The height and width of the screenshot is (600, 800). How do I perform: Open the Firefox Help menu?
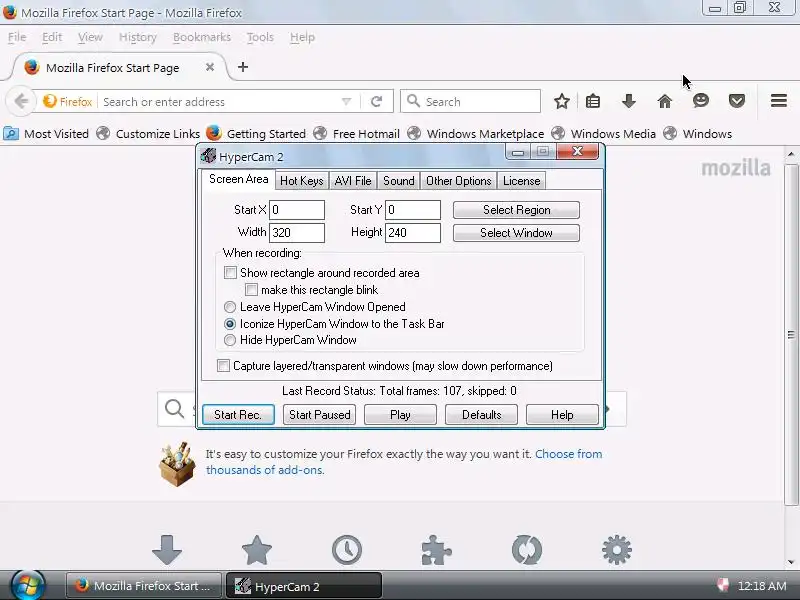point(302,37)
